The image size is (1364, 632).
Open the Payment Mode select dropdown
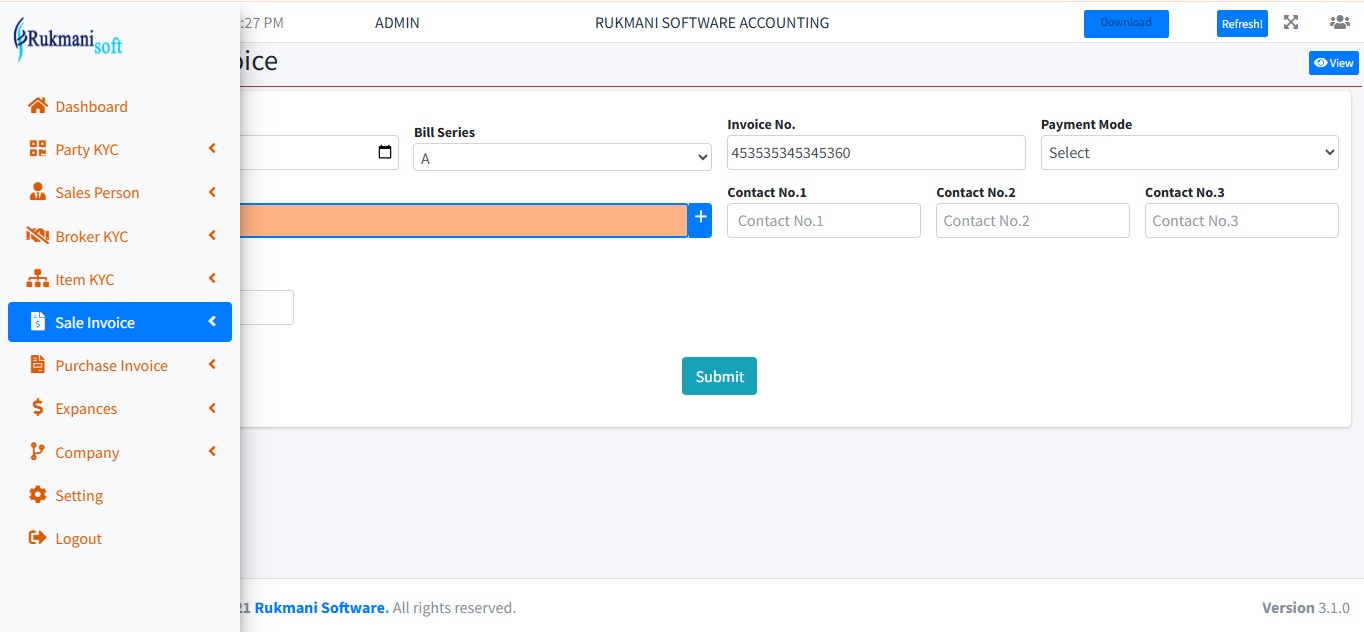coord(1190,152)
